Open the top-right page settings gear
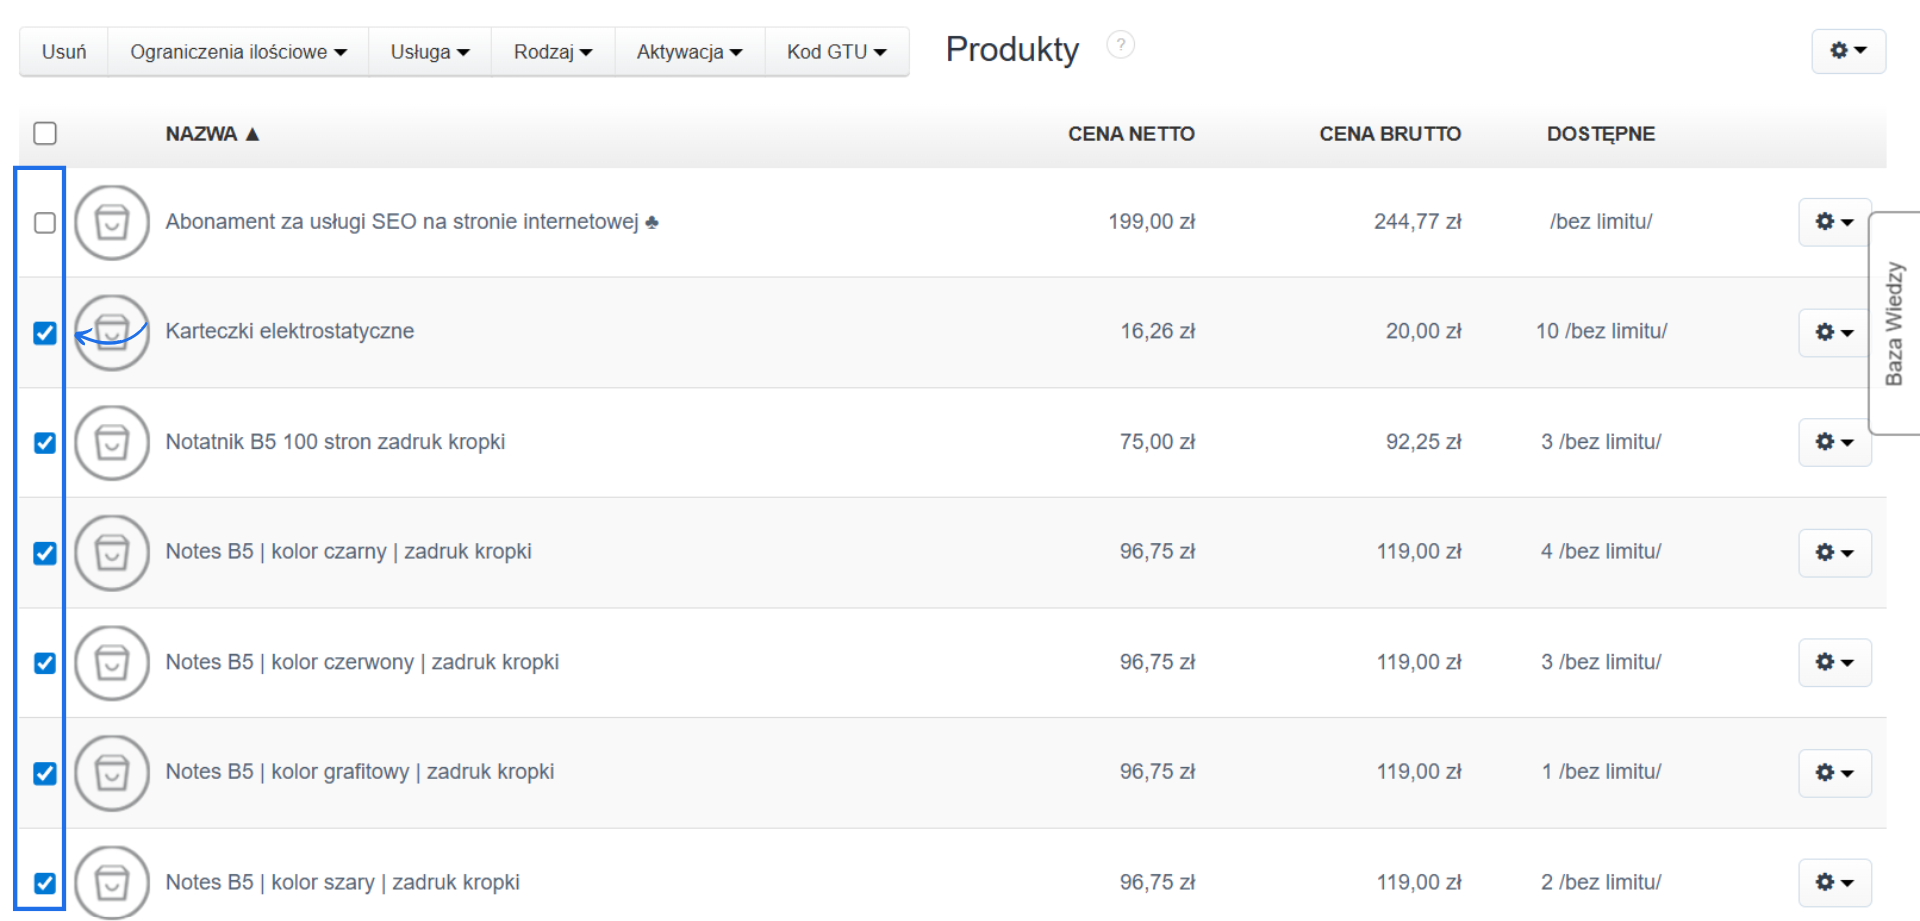The image size is (1920, 921). (x=1848, y=51)
